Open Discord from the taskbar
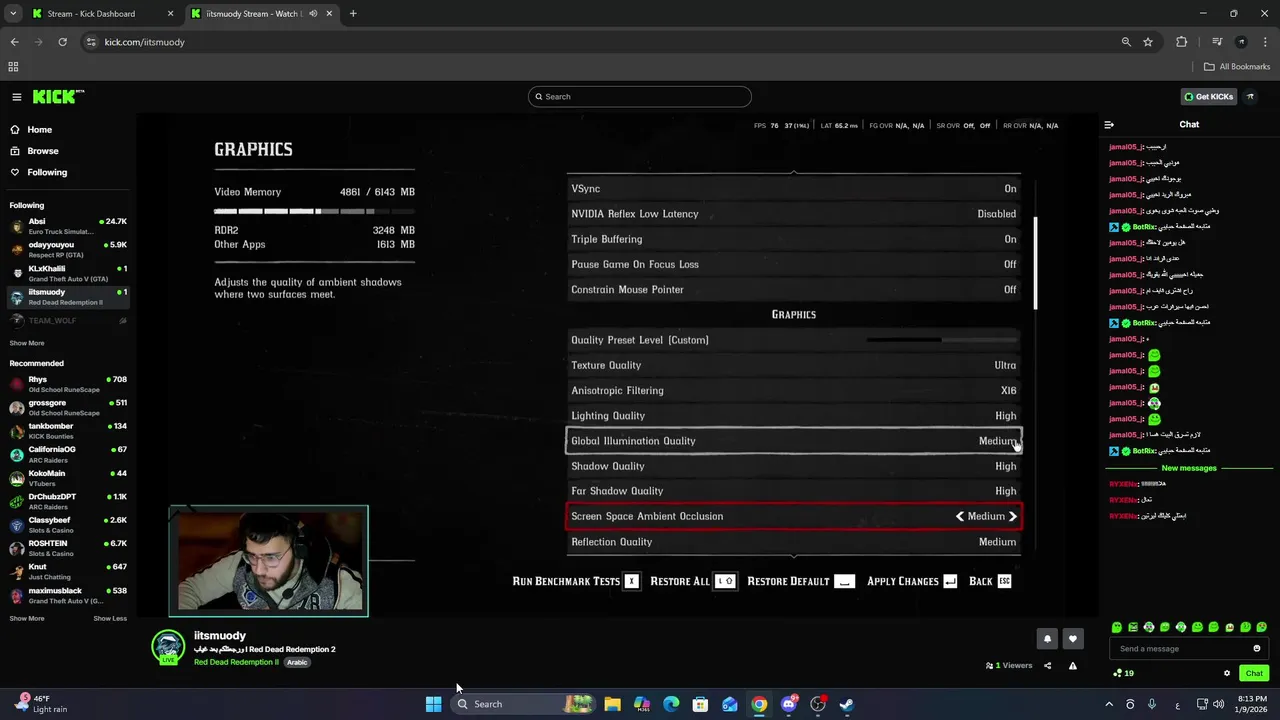This screenshot has width=1280, height=720. (788, 704)
